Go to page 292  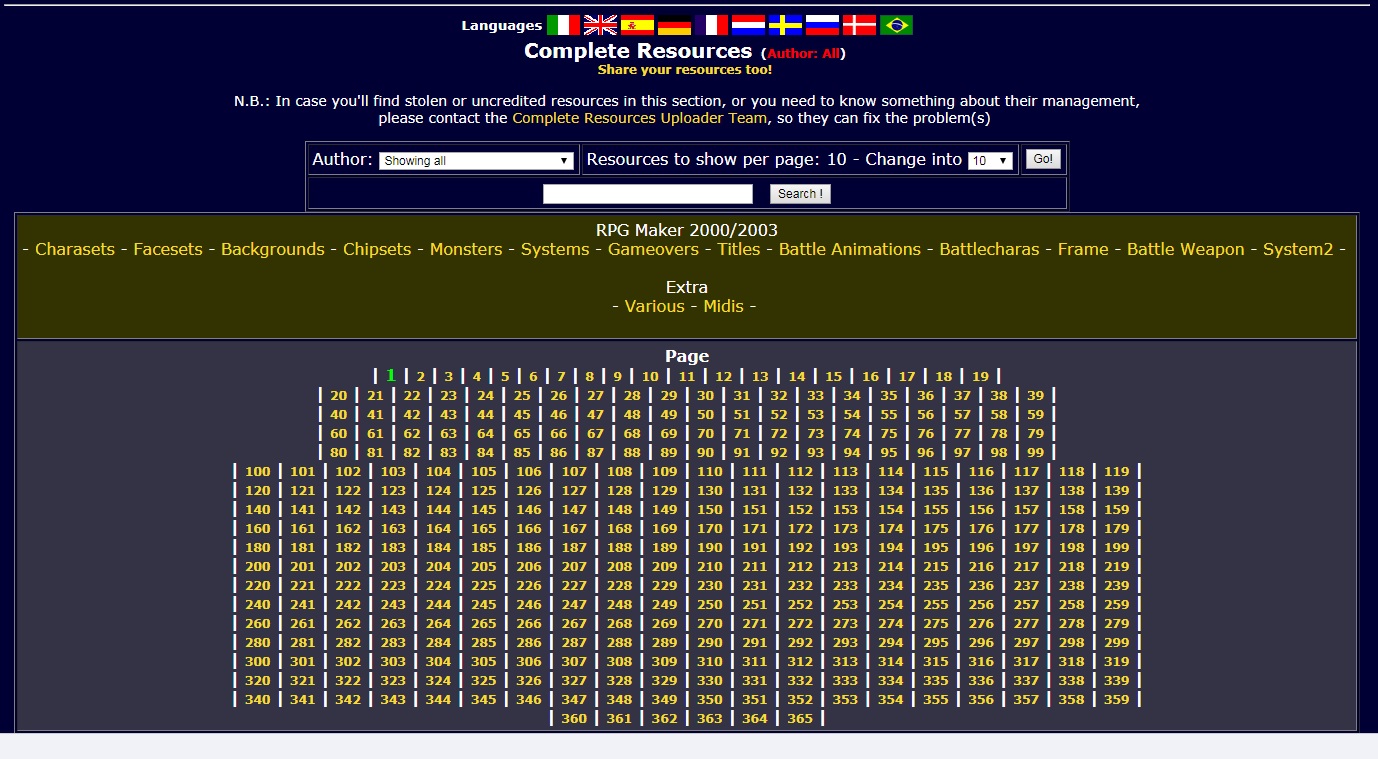(800, 643)
